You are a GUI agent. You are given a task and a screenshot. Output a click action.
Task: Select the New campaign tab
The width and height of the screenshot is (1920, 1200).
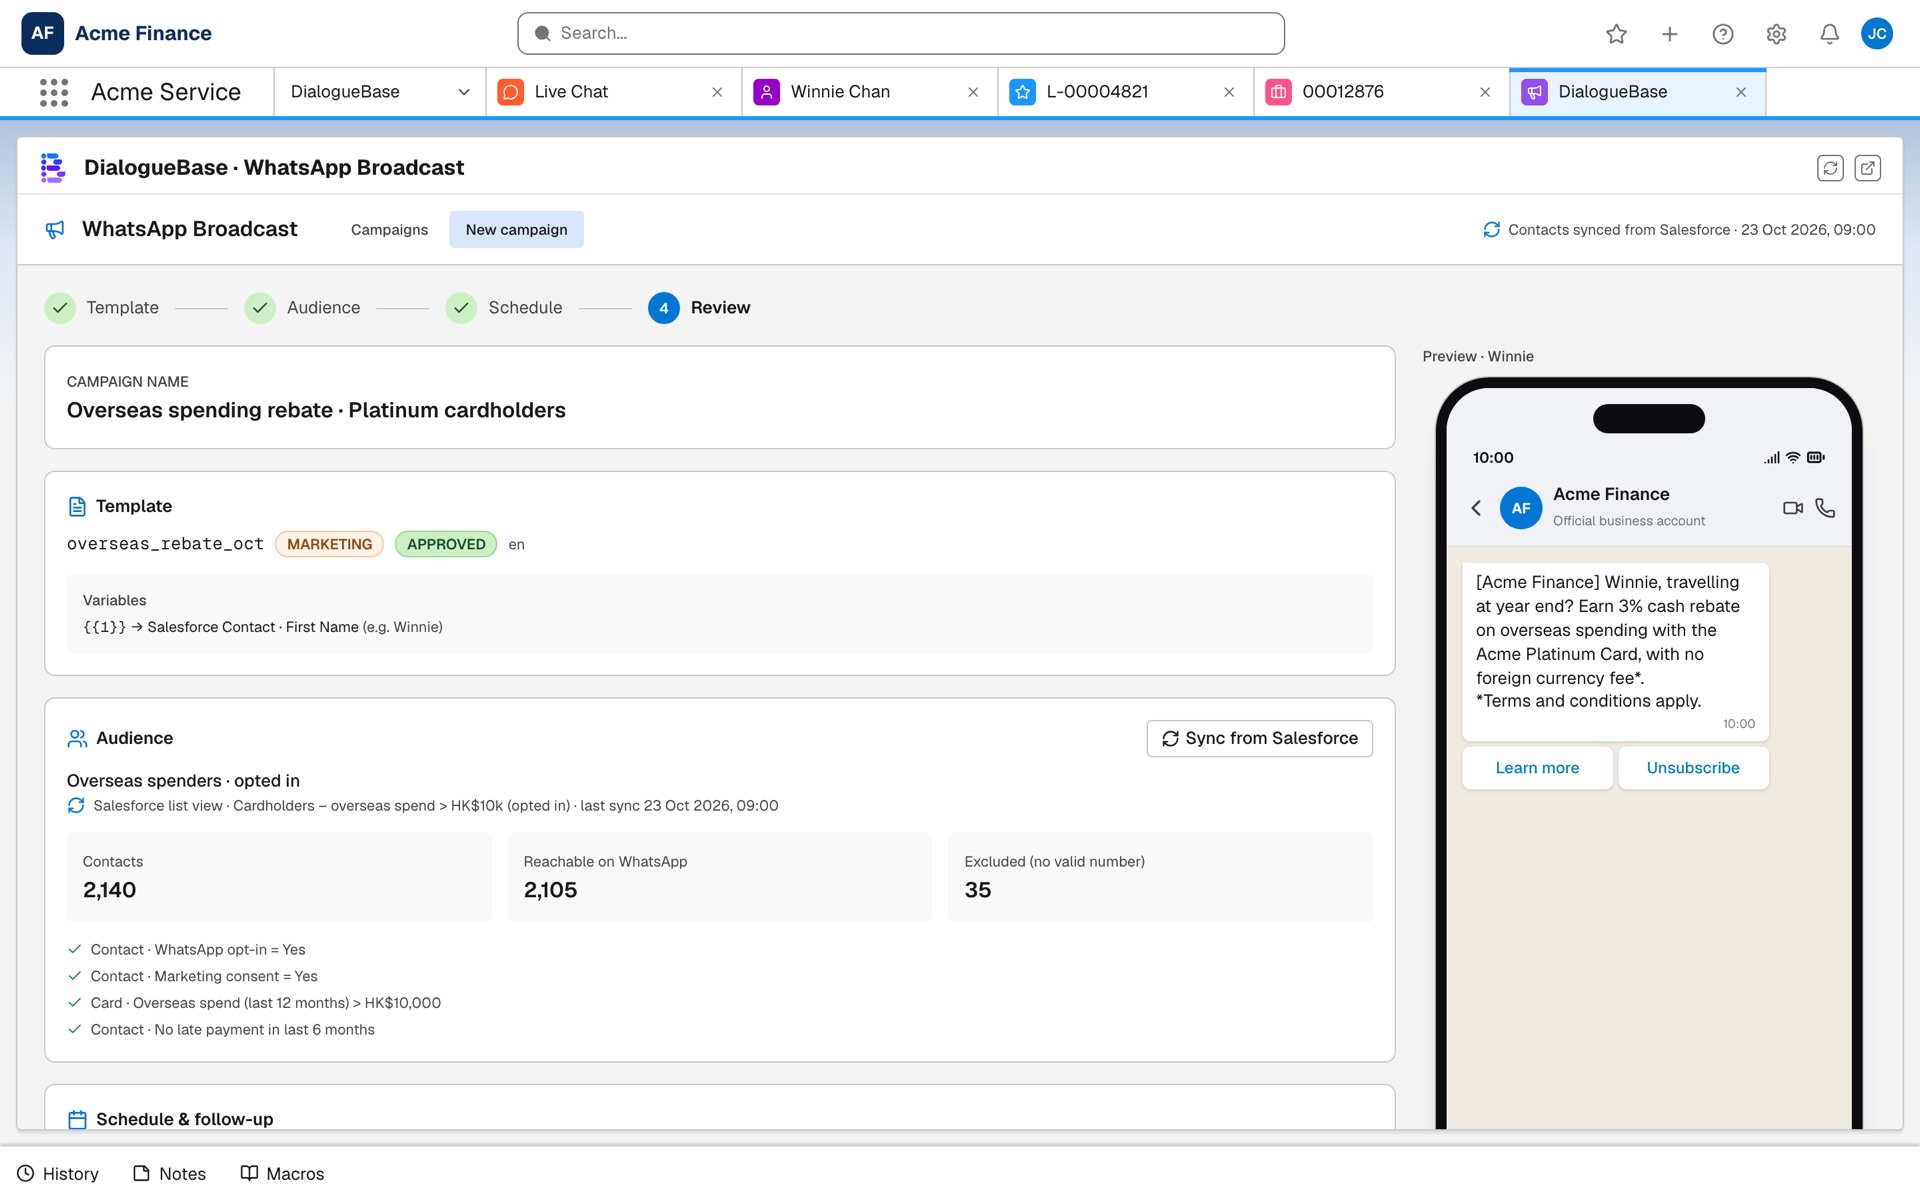(516, 230)
